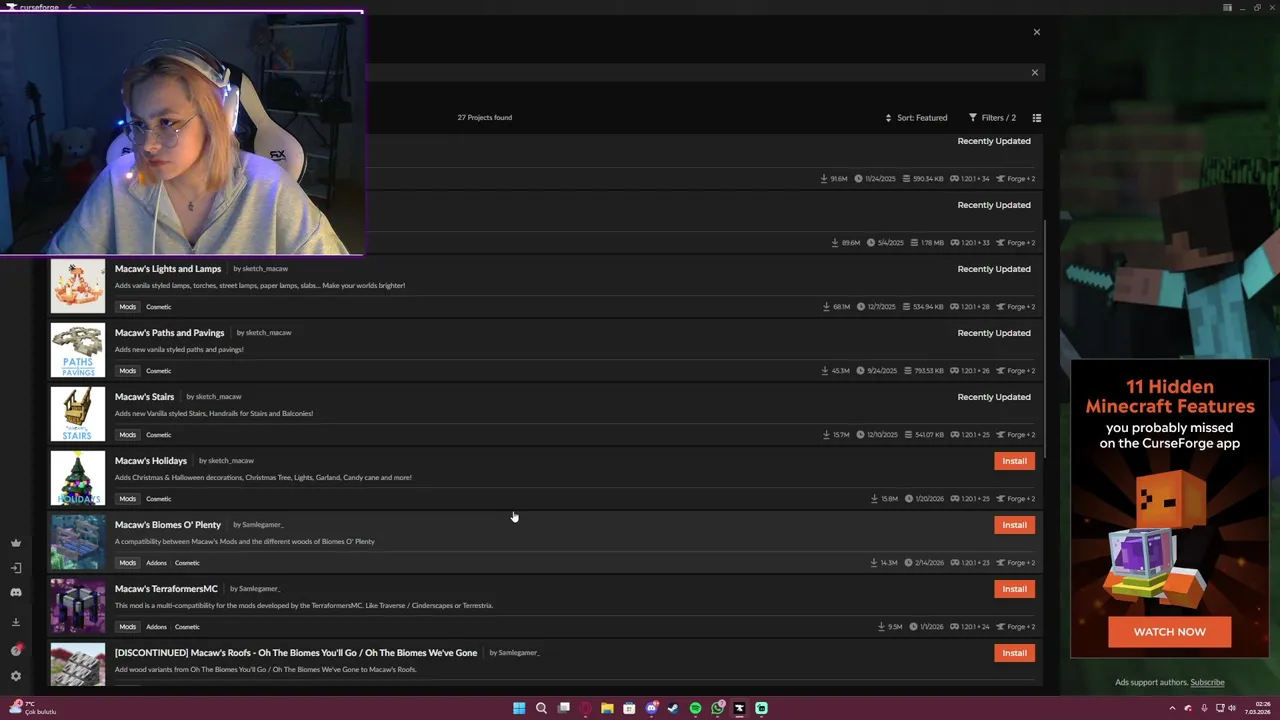The image size is (1280, 720).
Task: Open Macaw's Paths and Pavings title
Action: coord(169,333)
